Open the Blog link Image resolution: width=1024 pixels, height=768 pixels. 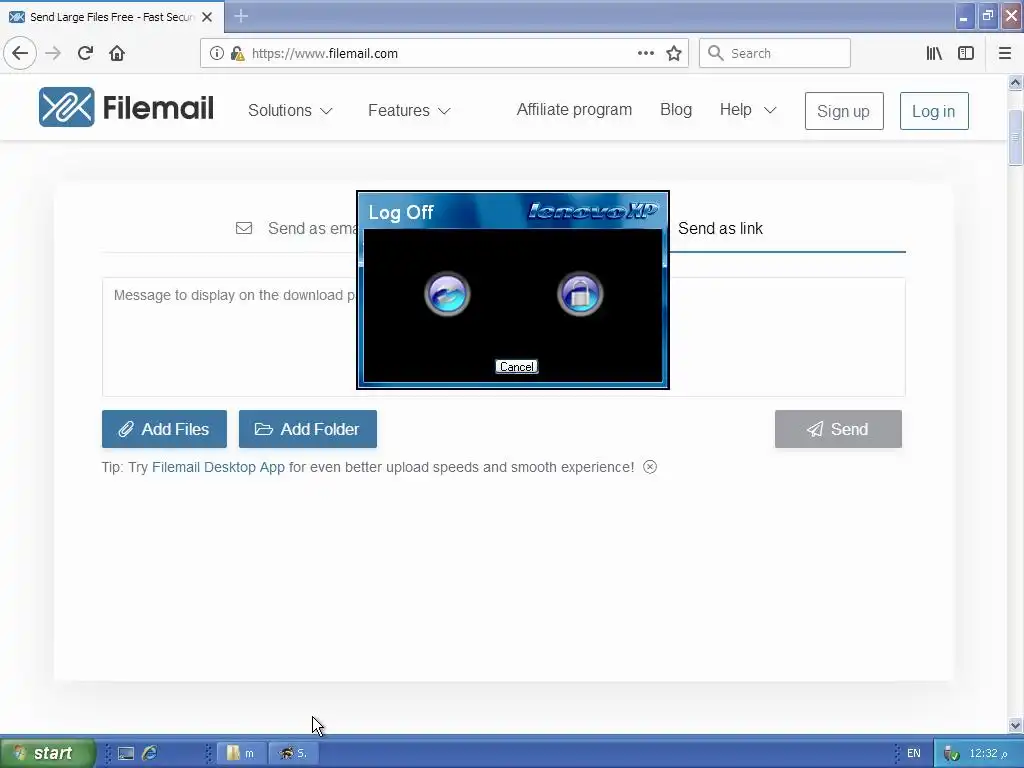(676, 110)
